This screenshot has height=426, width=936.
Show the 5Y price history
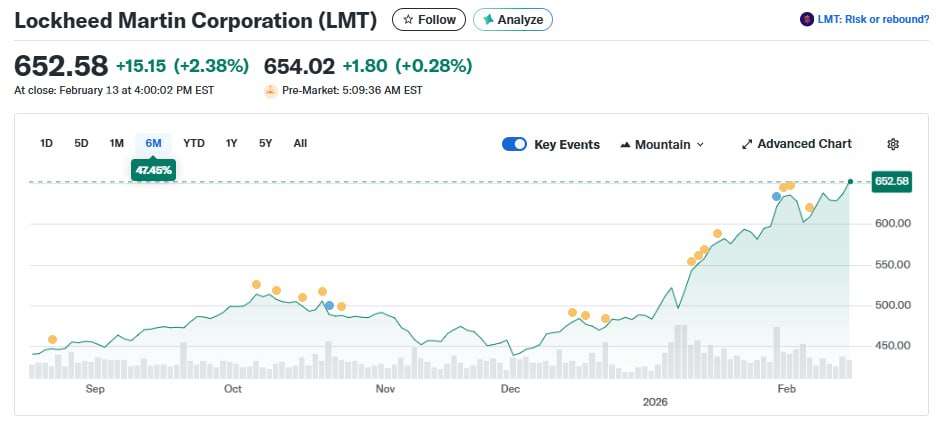(x=265, y=143)
